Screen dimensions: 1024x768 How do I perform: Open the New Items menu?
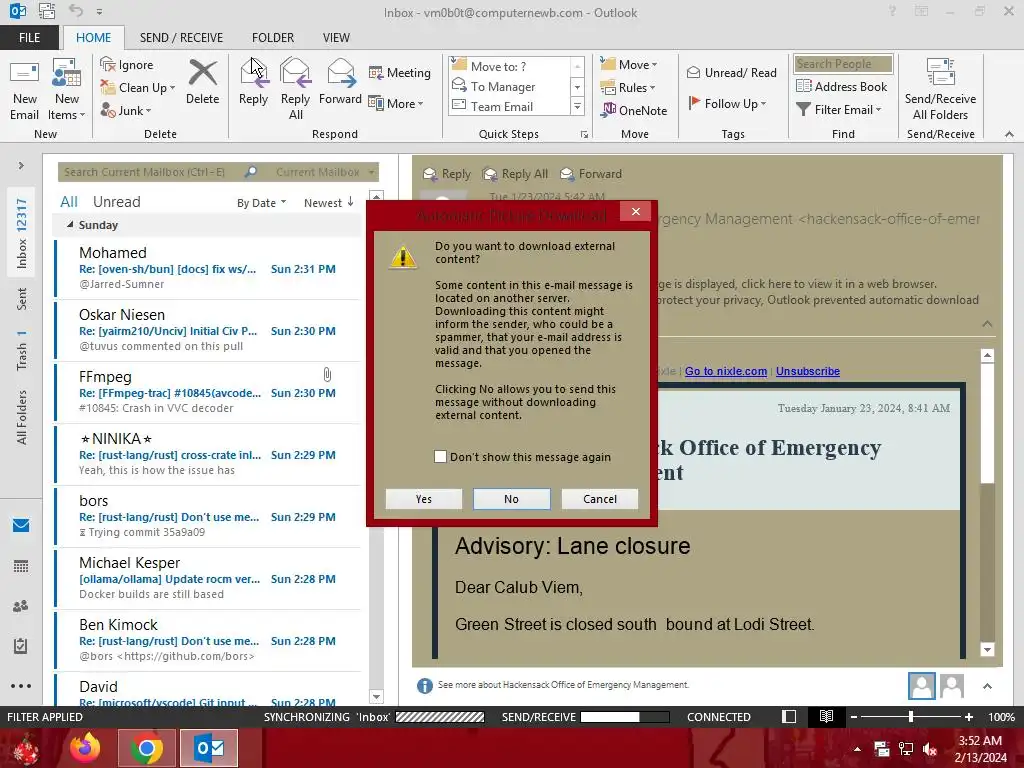click(x=67, y=89)
